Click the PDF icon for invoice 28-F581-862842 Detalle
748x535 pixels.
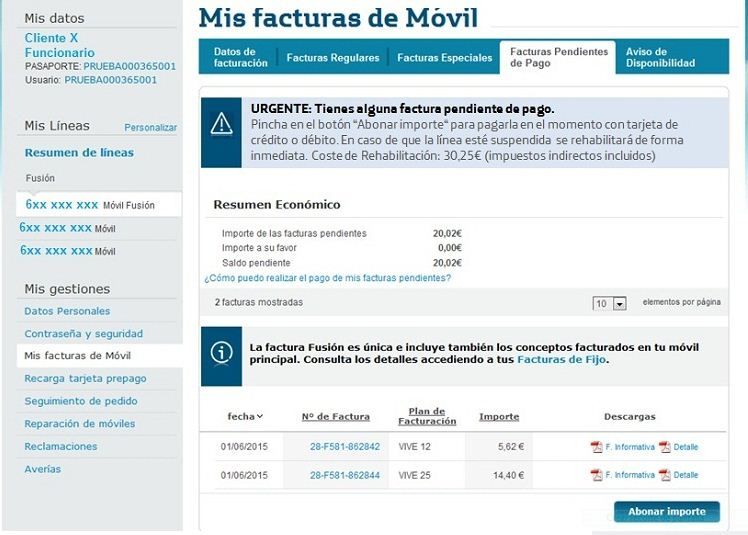tap(665, 447)
